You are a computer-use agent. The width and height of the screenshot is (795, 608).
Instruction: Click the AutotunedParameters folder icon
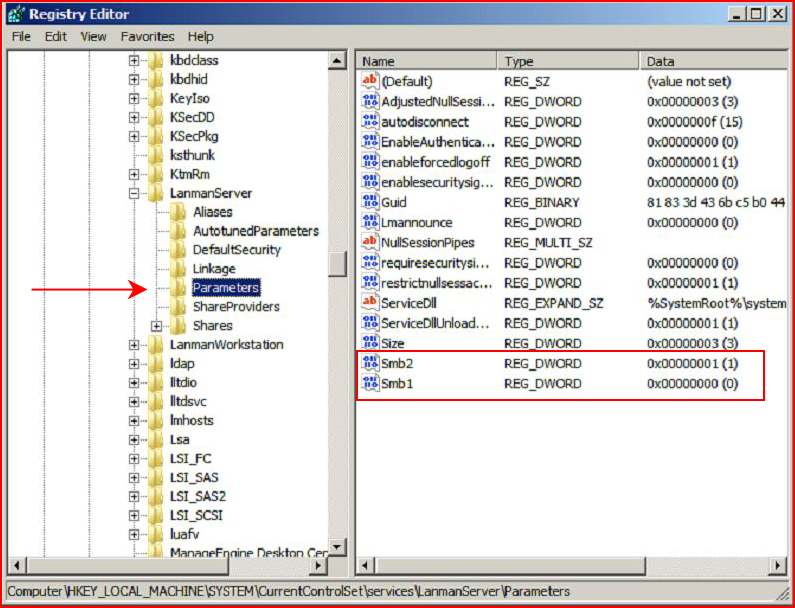(x=178, y=231)
